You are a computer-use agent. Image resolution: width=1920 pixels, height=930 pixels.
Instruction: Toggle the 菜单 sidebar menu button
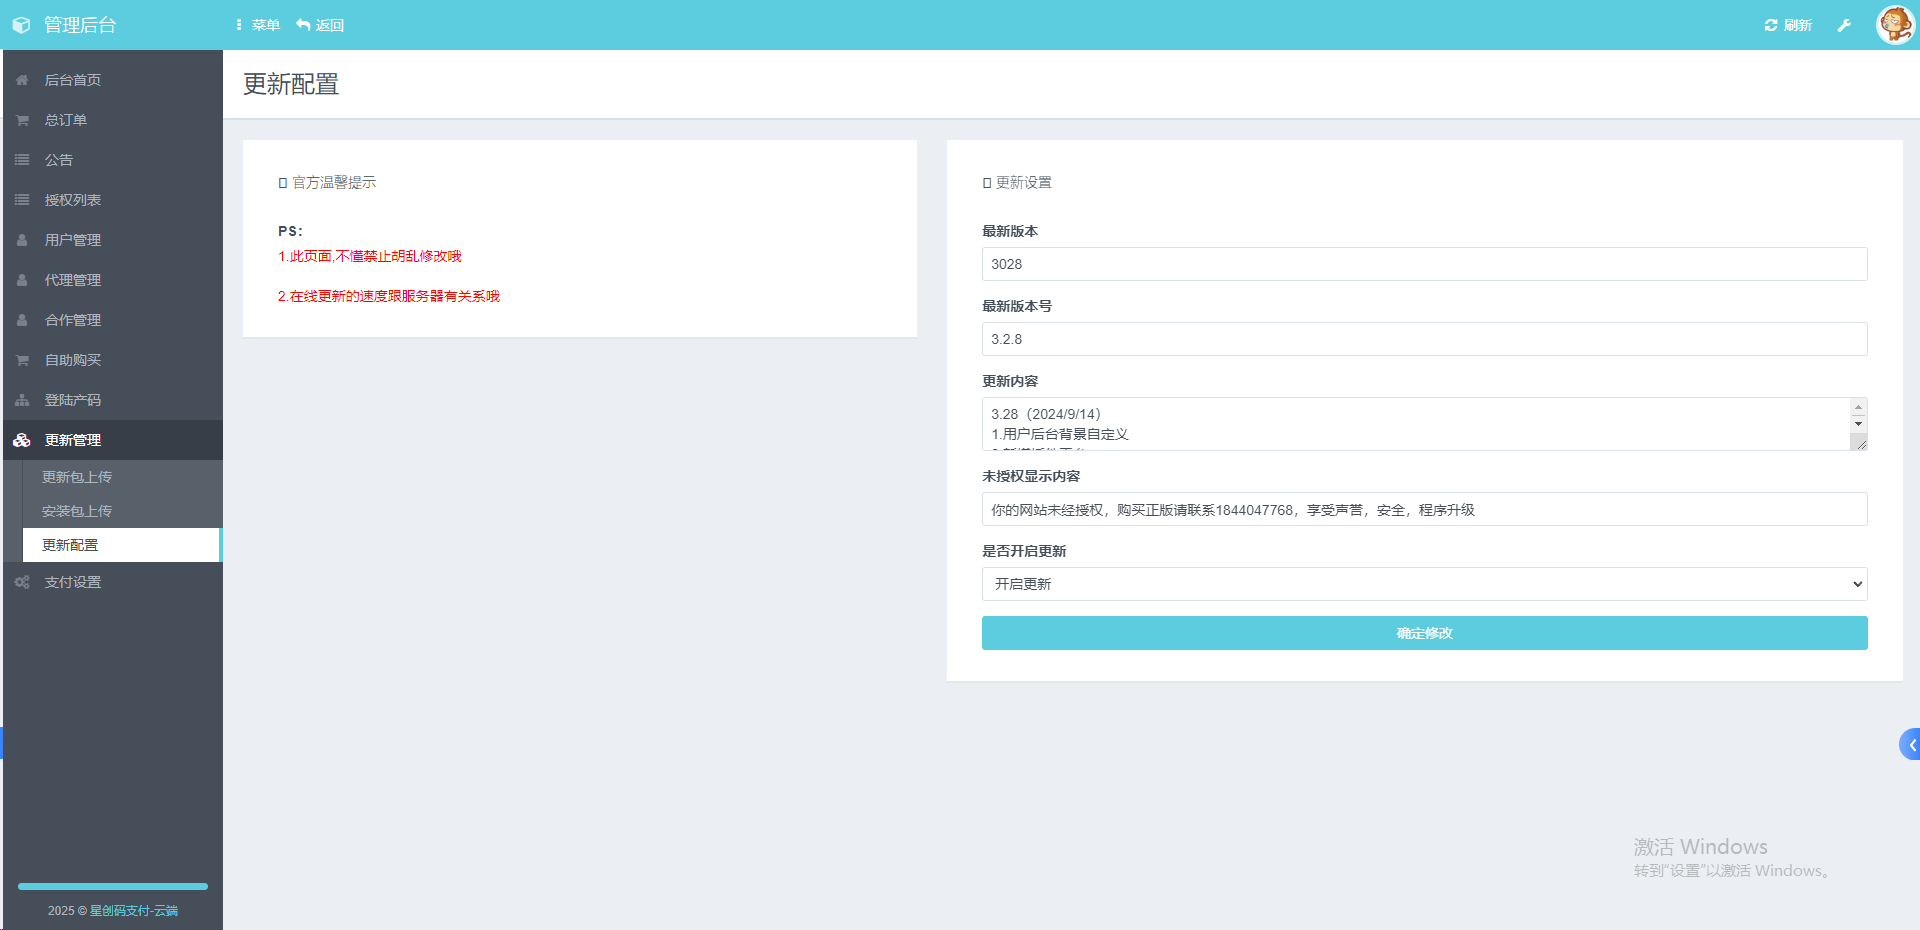click(x=257, y=25)
